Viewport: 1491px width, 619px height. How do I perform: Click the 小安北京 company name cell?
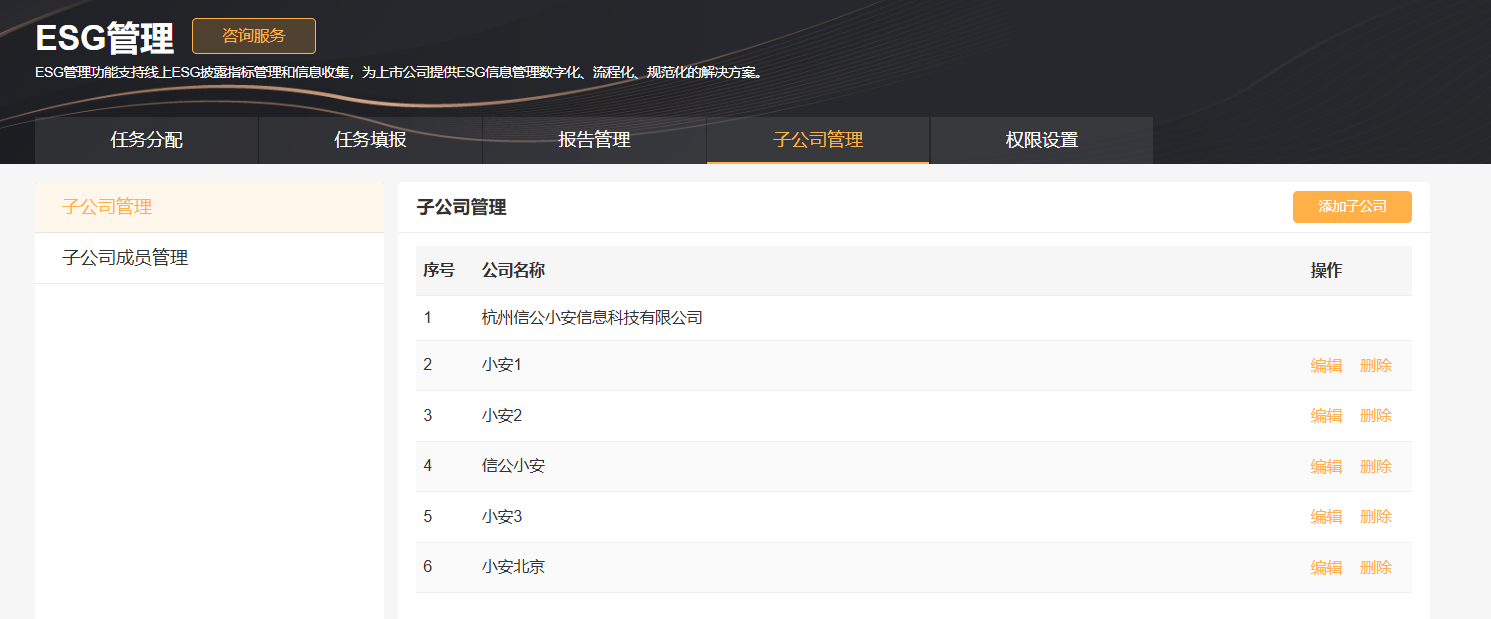click(513, 567)
